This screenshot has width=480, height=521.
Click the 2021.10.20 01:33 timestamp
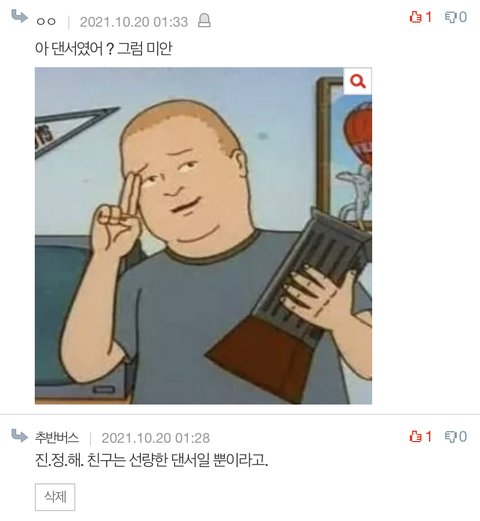coord(134,22)
